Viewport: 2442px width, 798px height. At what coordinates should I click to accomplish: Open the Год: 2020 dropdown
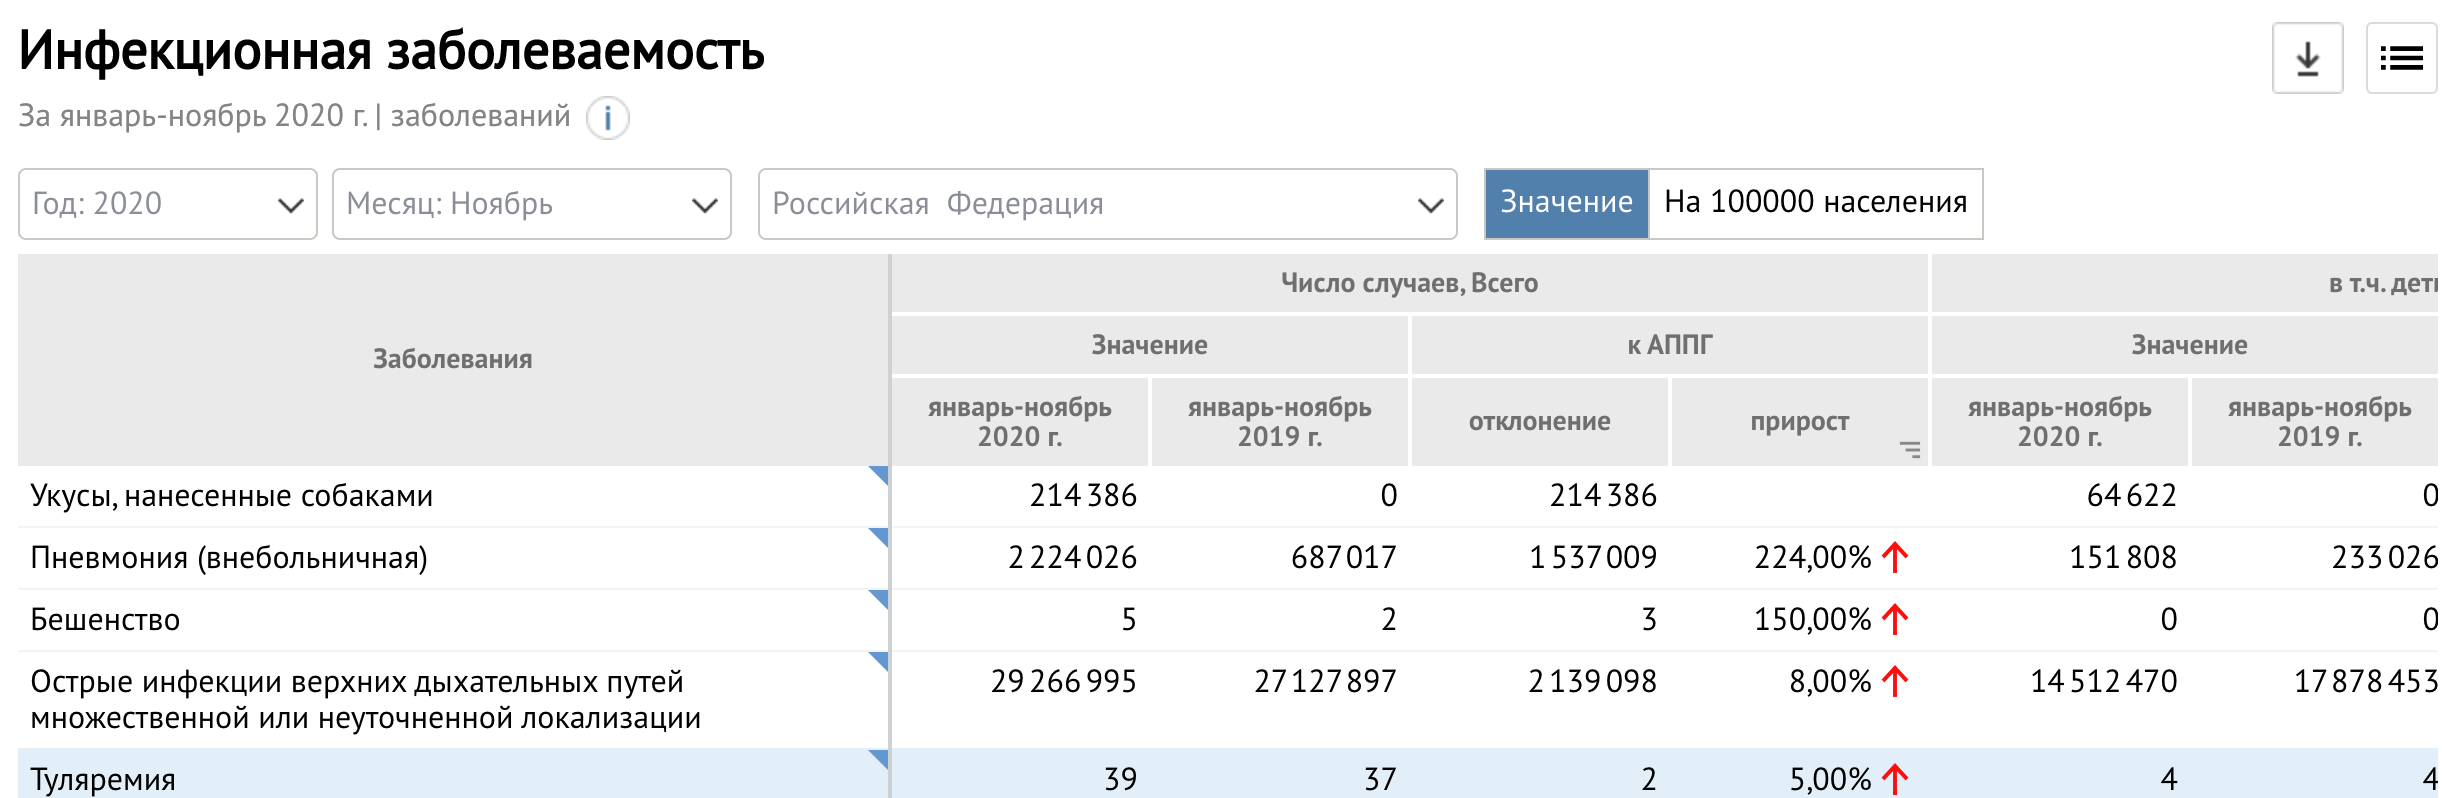coord(167,204)
